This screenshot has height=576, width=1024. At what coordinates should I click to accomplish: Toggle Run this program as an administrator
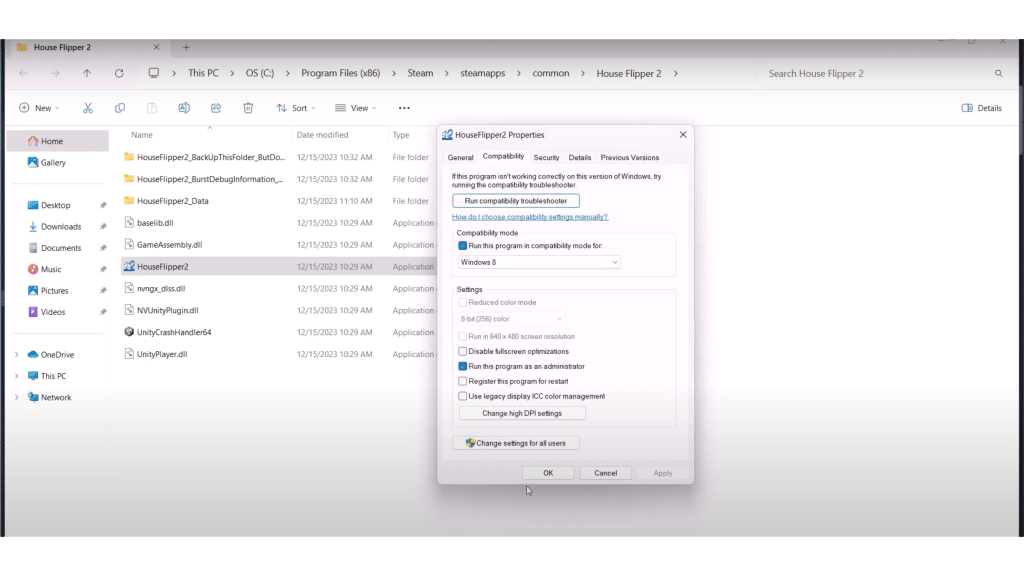click(462, 366)
